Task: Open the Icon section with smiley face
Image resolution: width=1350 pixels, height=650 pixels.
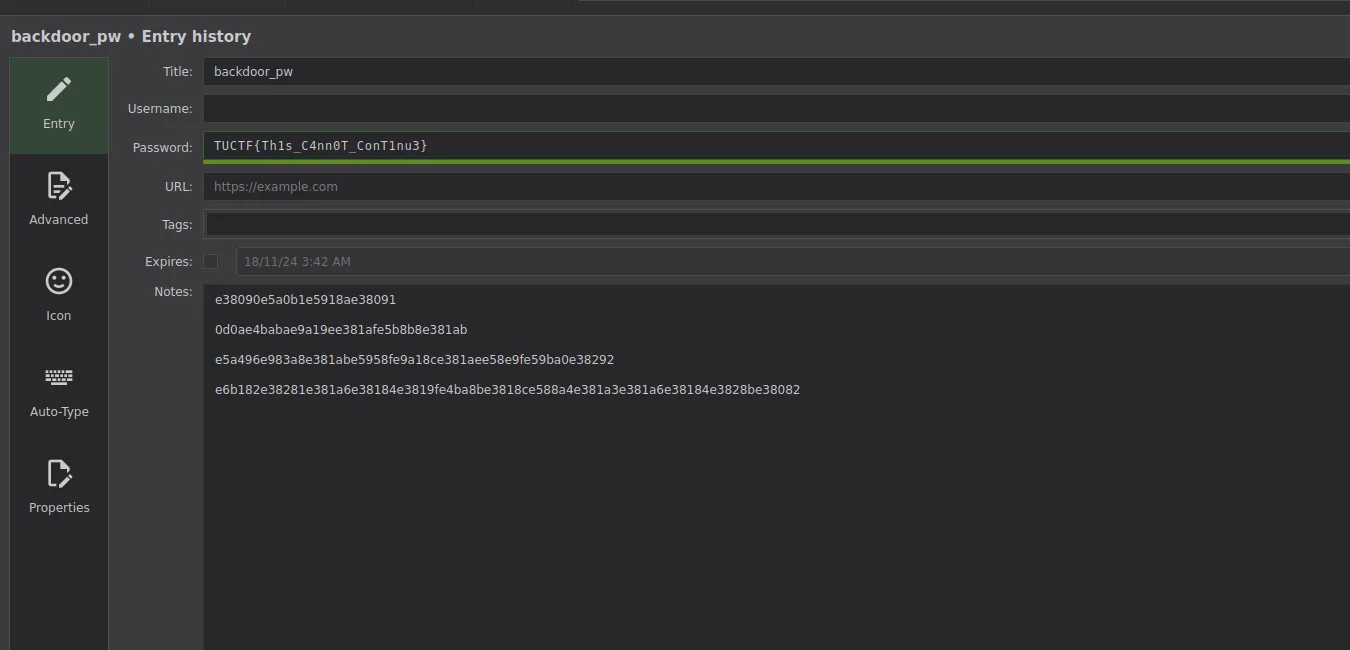Action: tap(59, 296)
